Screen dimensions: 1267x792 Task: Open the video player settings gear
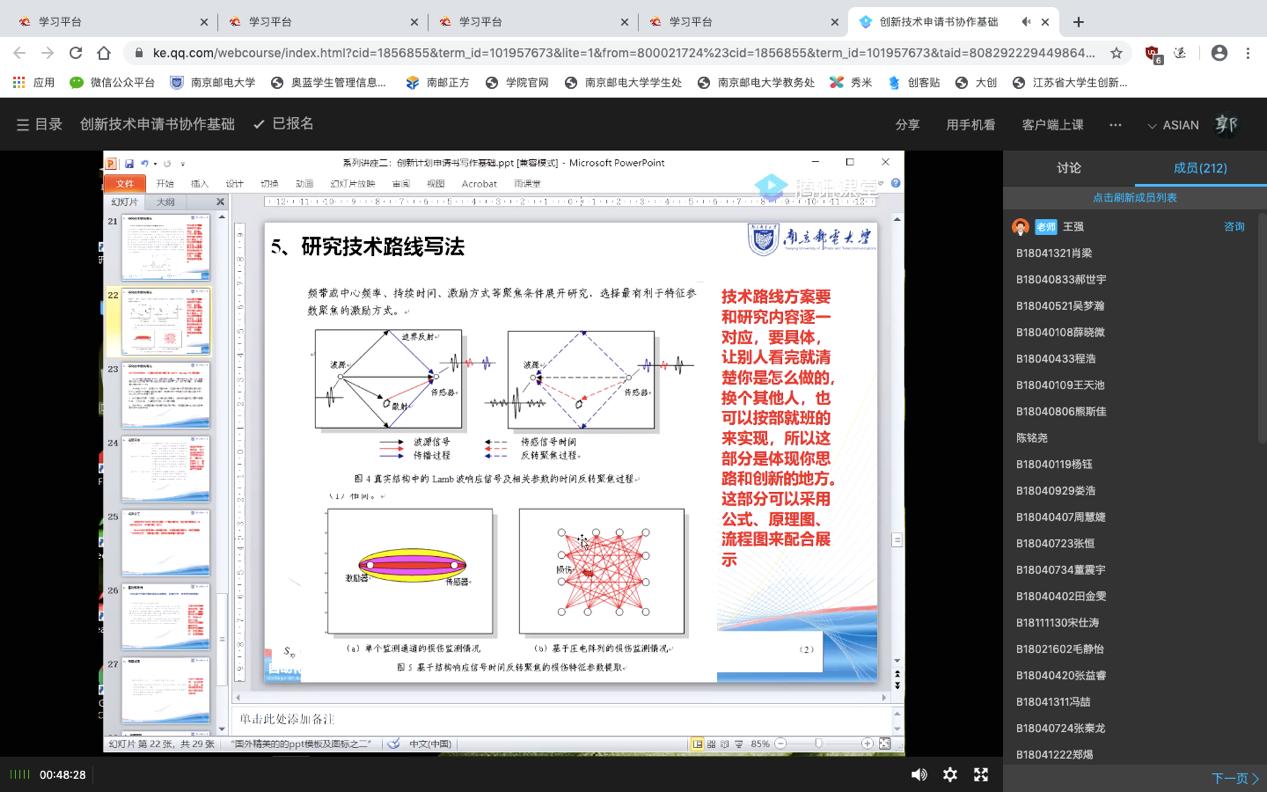(x=949, y=773)
